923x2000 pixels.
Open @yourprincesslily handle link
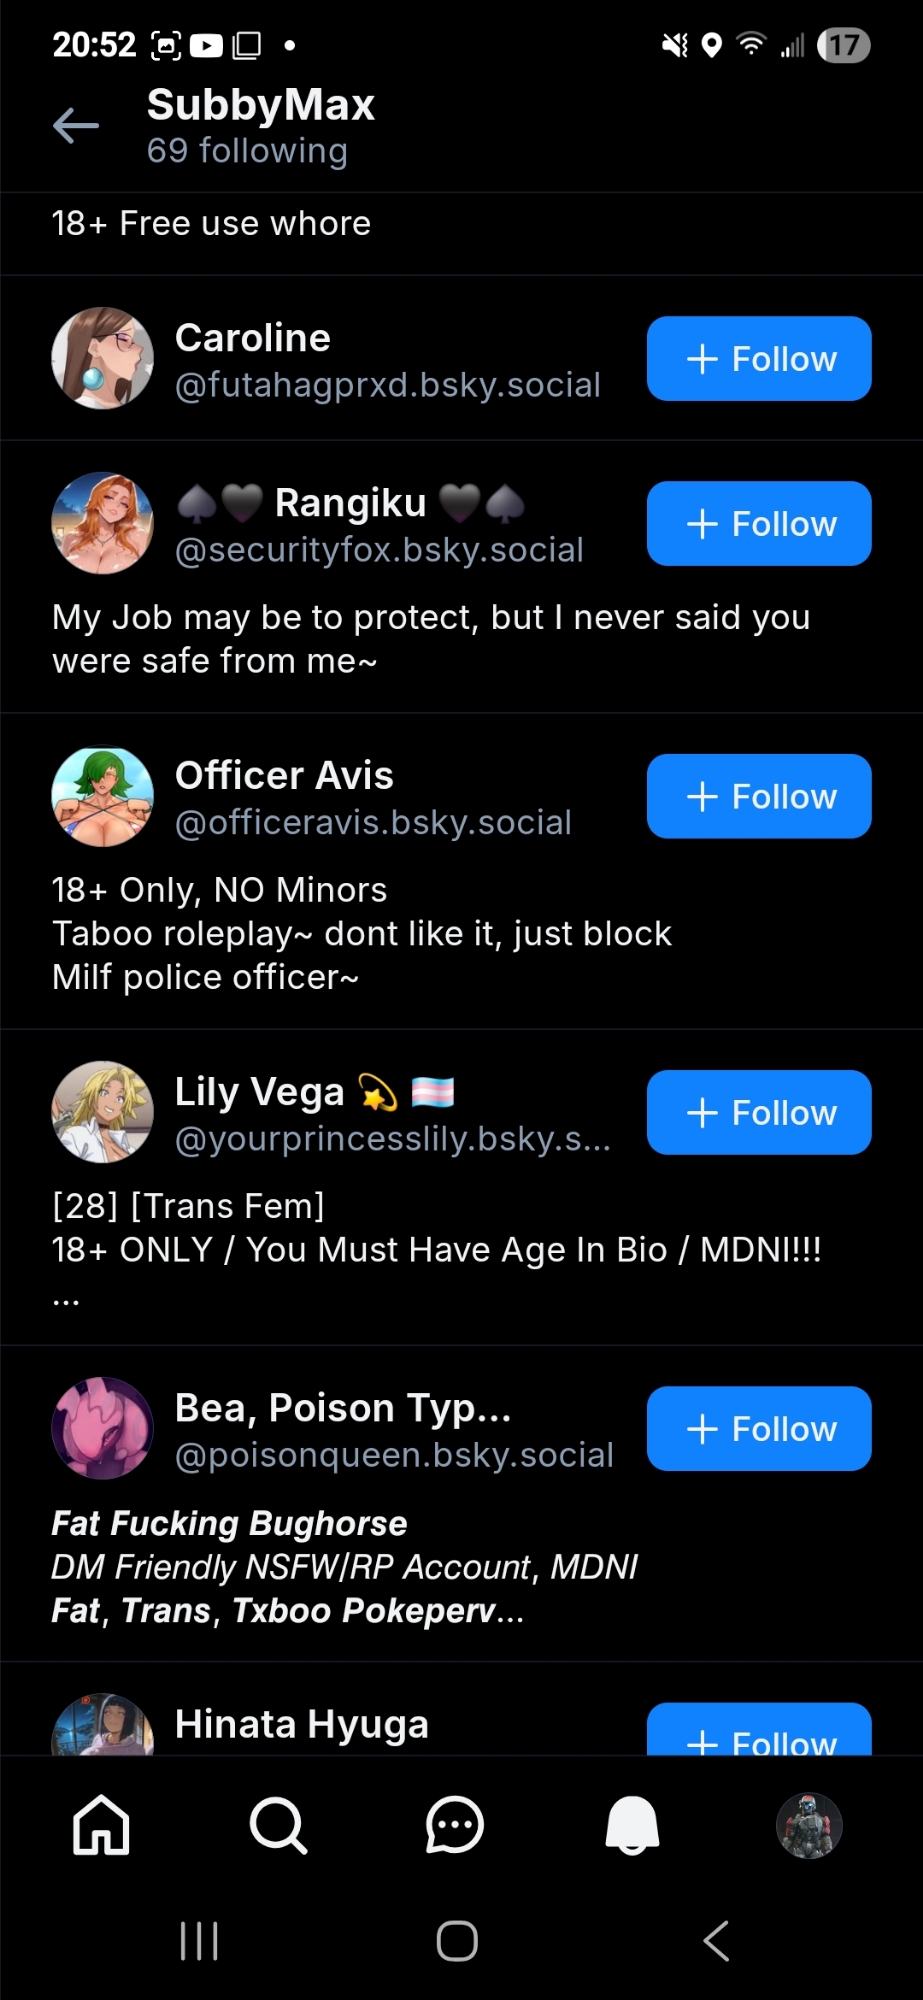pyautogui.click(x=392, y=1139)
